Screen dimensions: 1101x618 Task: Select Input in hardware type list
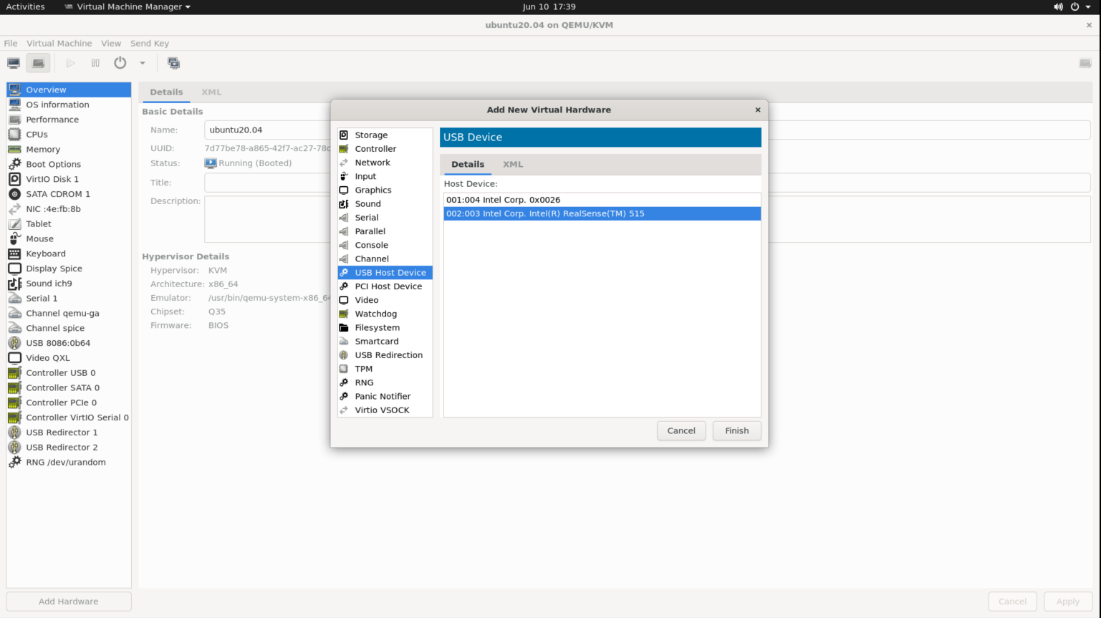pos(385,176)
